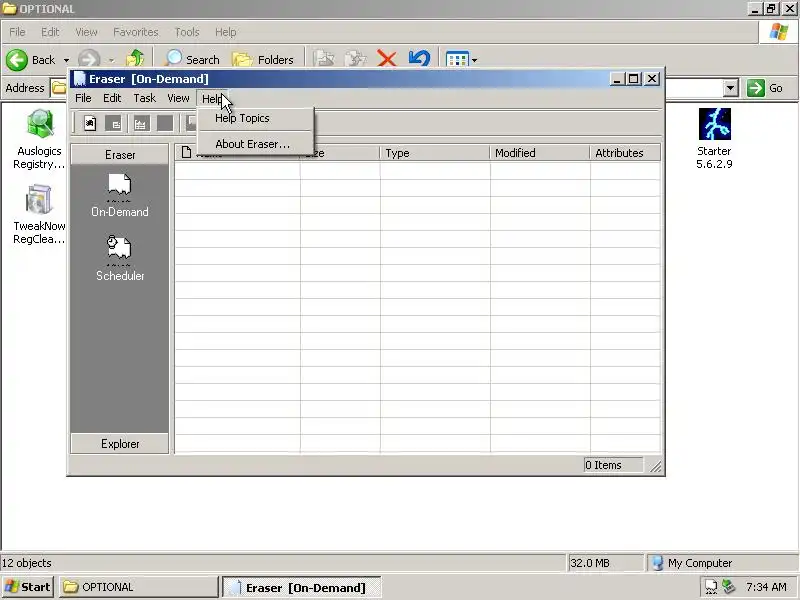The image size is (800, 600).
Task: Click the Views icon in Explorer toolbar
Action: tap(457, 59)
